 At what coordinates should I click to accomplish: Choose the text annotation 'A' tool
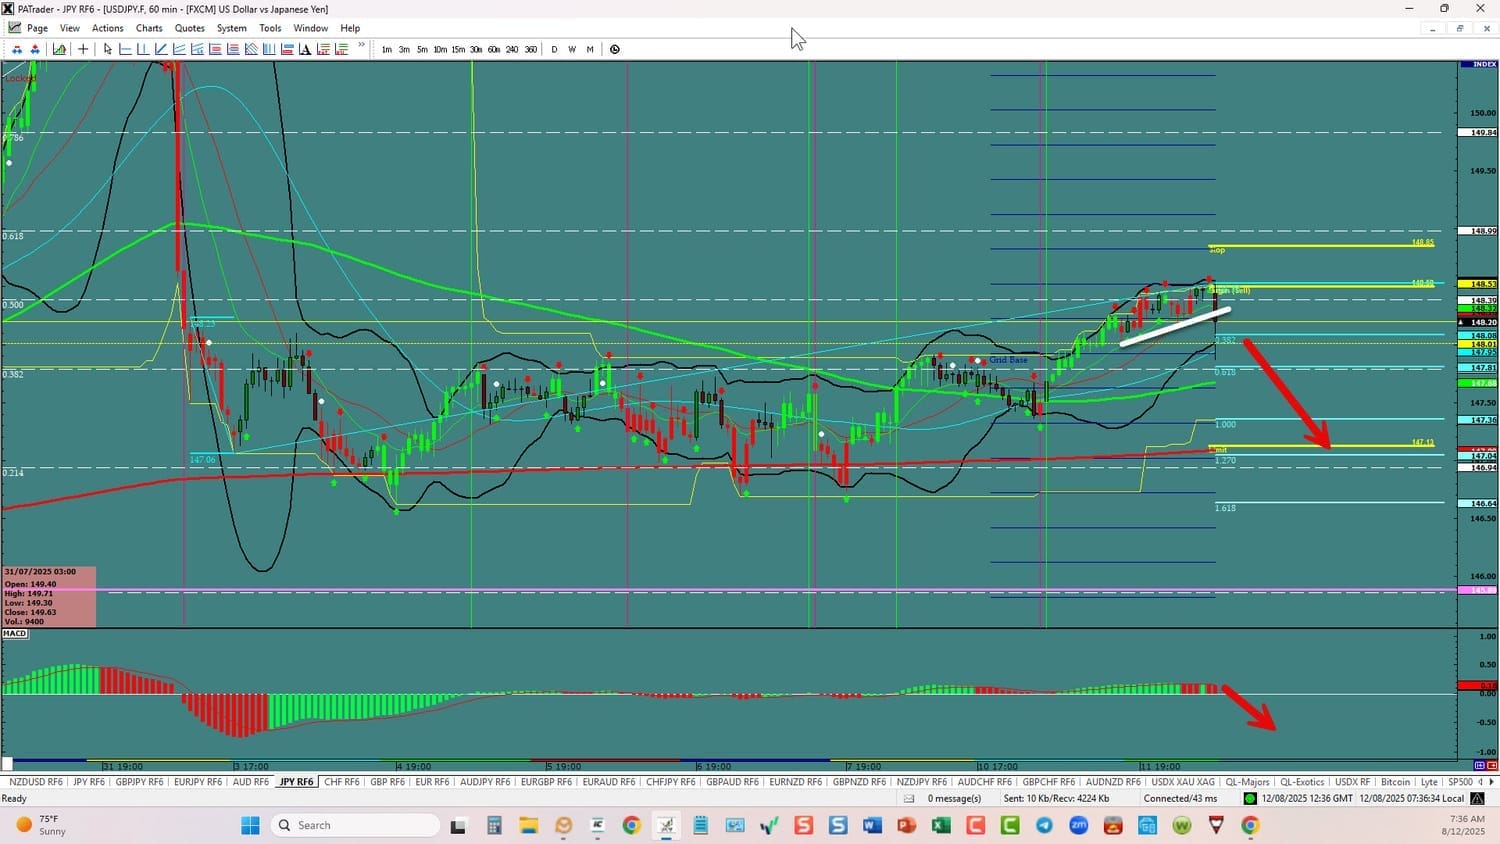click(x=305, y=49)
